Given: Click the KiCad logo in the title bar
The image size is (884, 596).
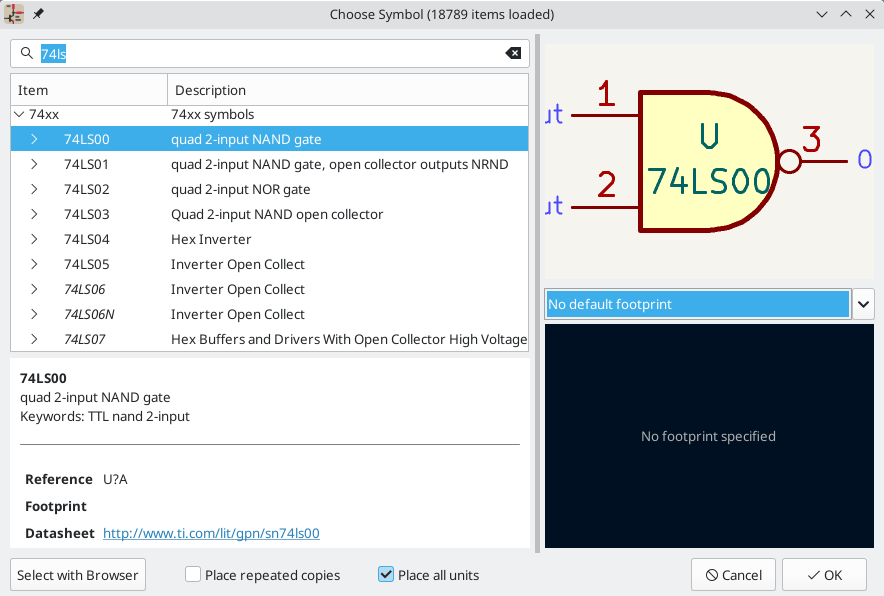Looking at the screenshot, I should coord(14,14).
